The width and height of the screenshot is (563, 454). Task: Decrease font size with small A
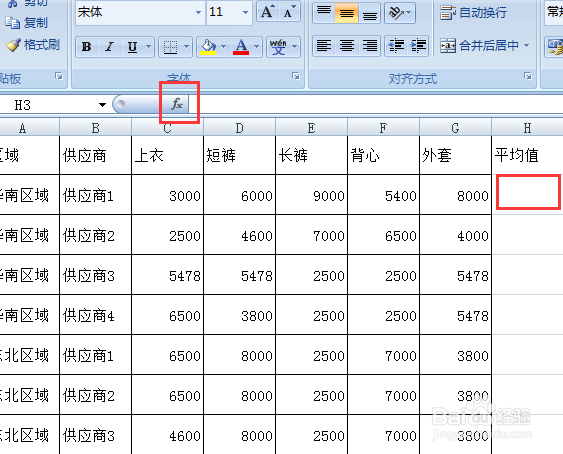(289, 12)
